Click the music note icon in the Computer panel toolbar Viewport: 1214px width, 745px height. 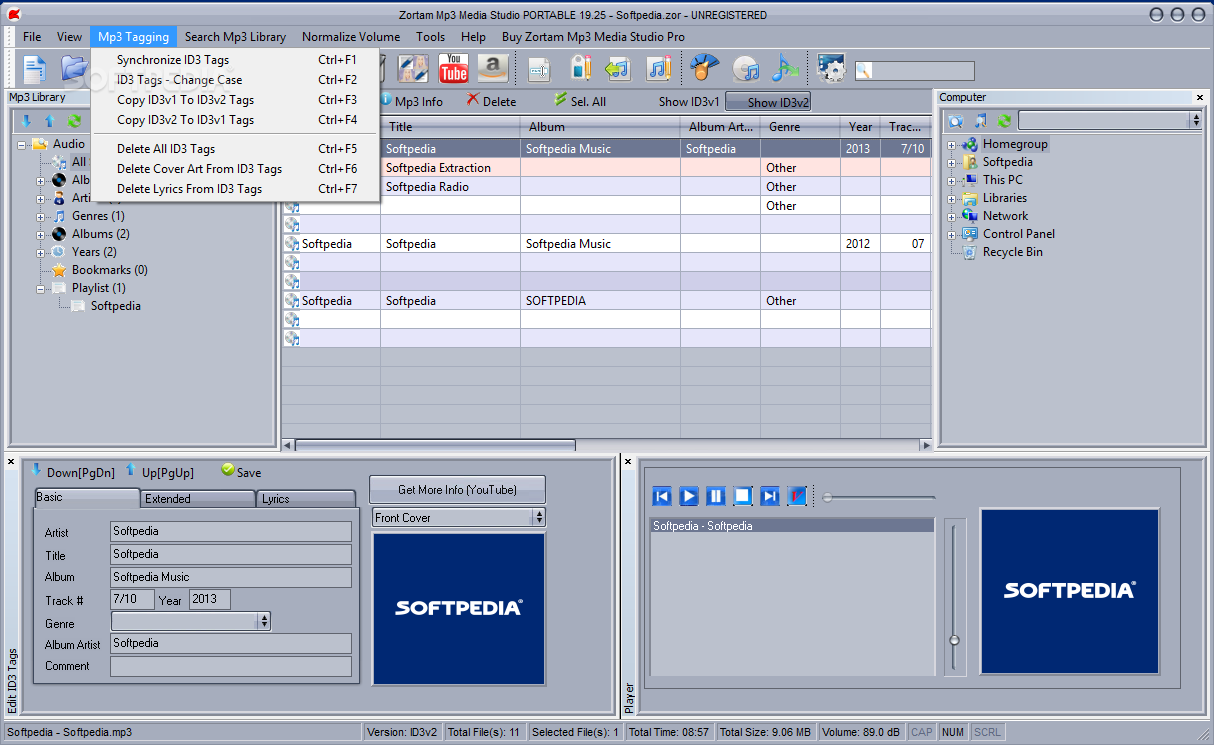[981, 120]
